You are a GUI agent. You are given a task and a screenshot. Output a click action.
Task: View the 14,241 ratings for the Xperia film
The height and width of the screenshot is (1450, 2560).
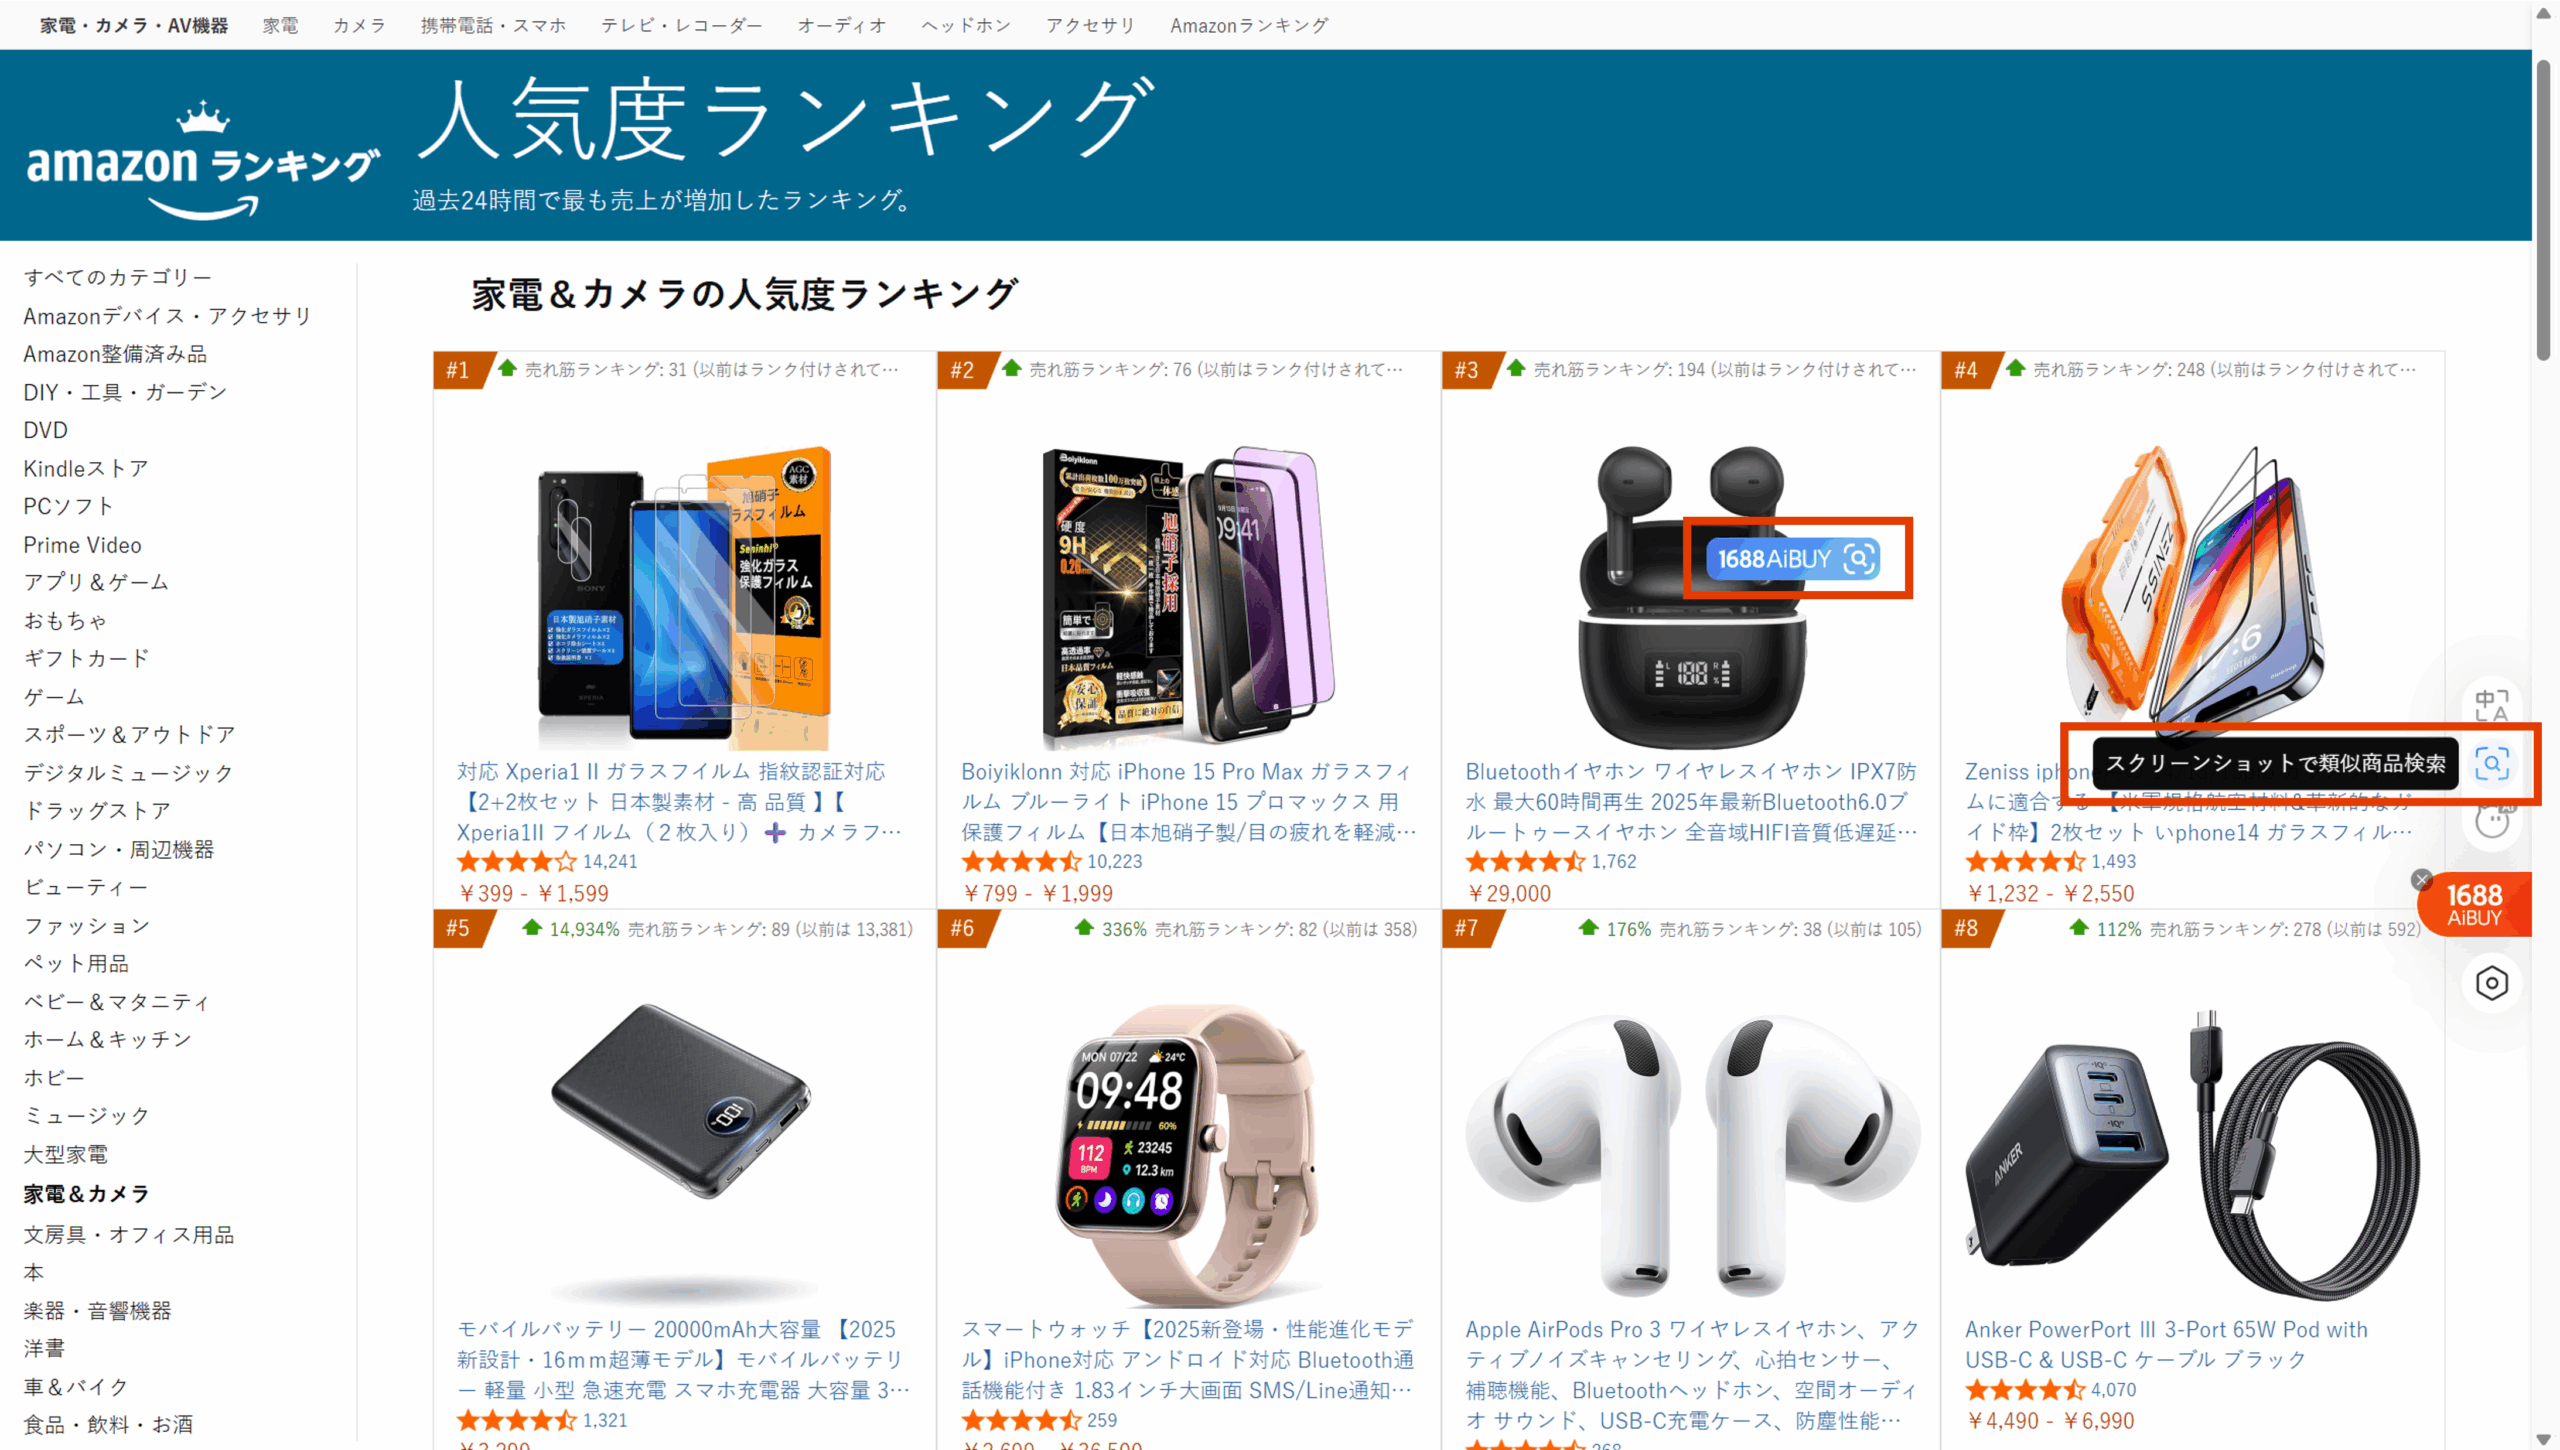coord(610,861)
